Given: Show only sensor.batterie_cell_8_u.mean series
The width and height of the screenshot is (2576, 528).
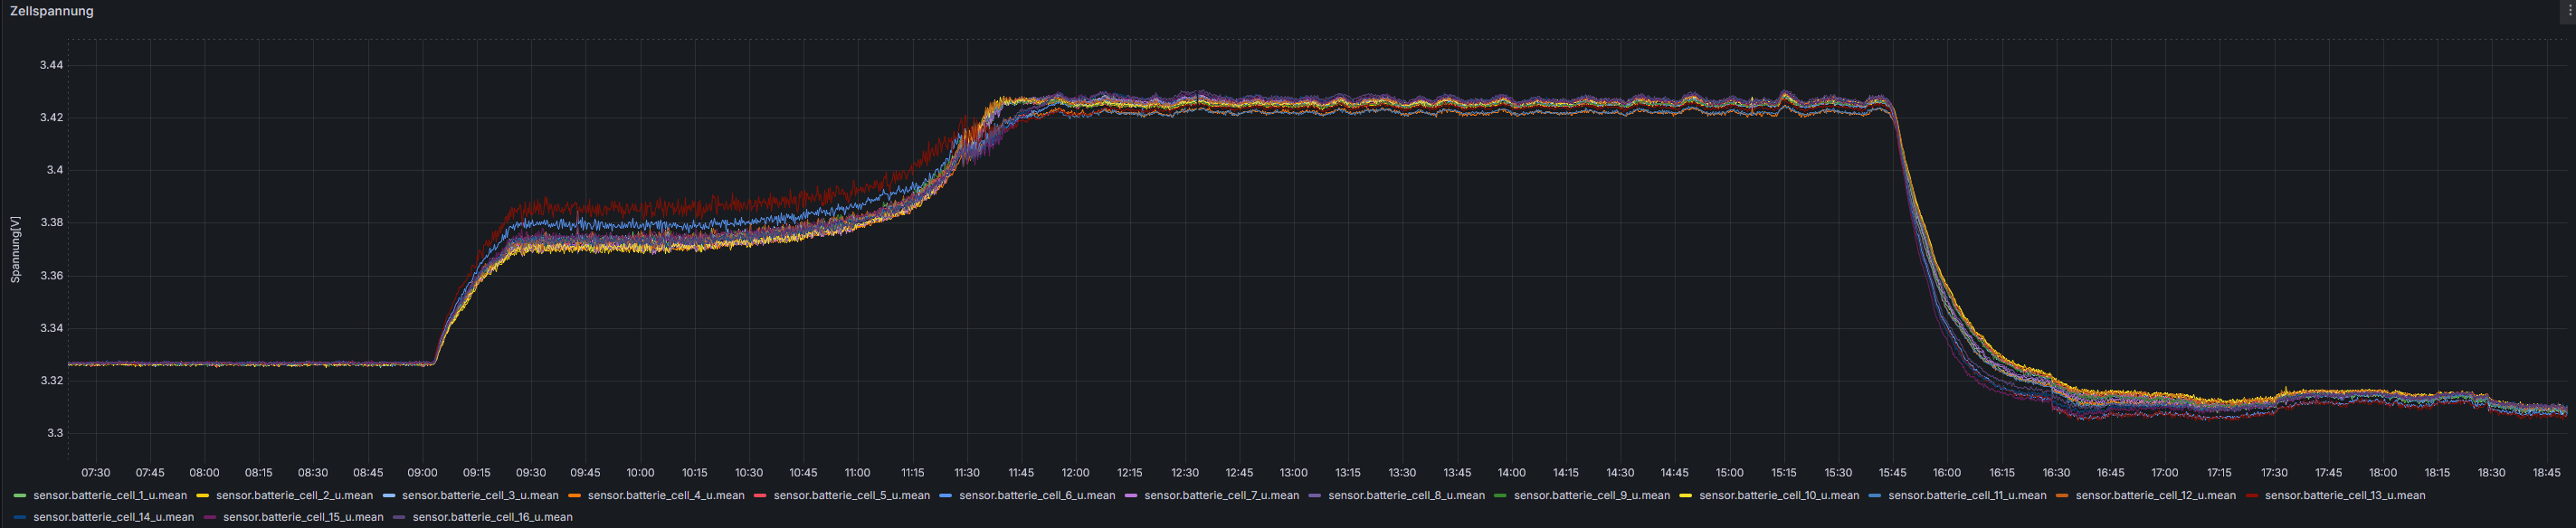Looking at the screenshot, I should click(x=1406, y=495).
